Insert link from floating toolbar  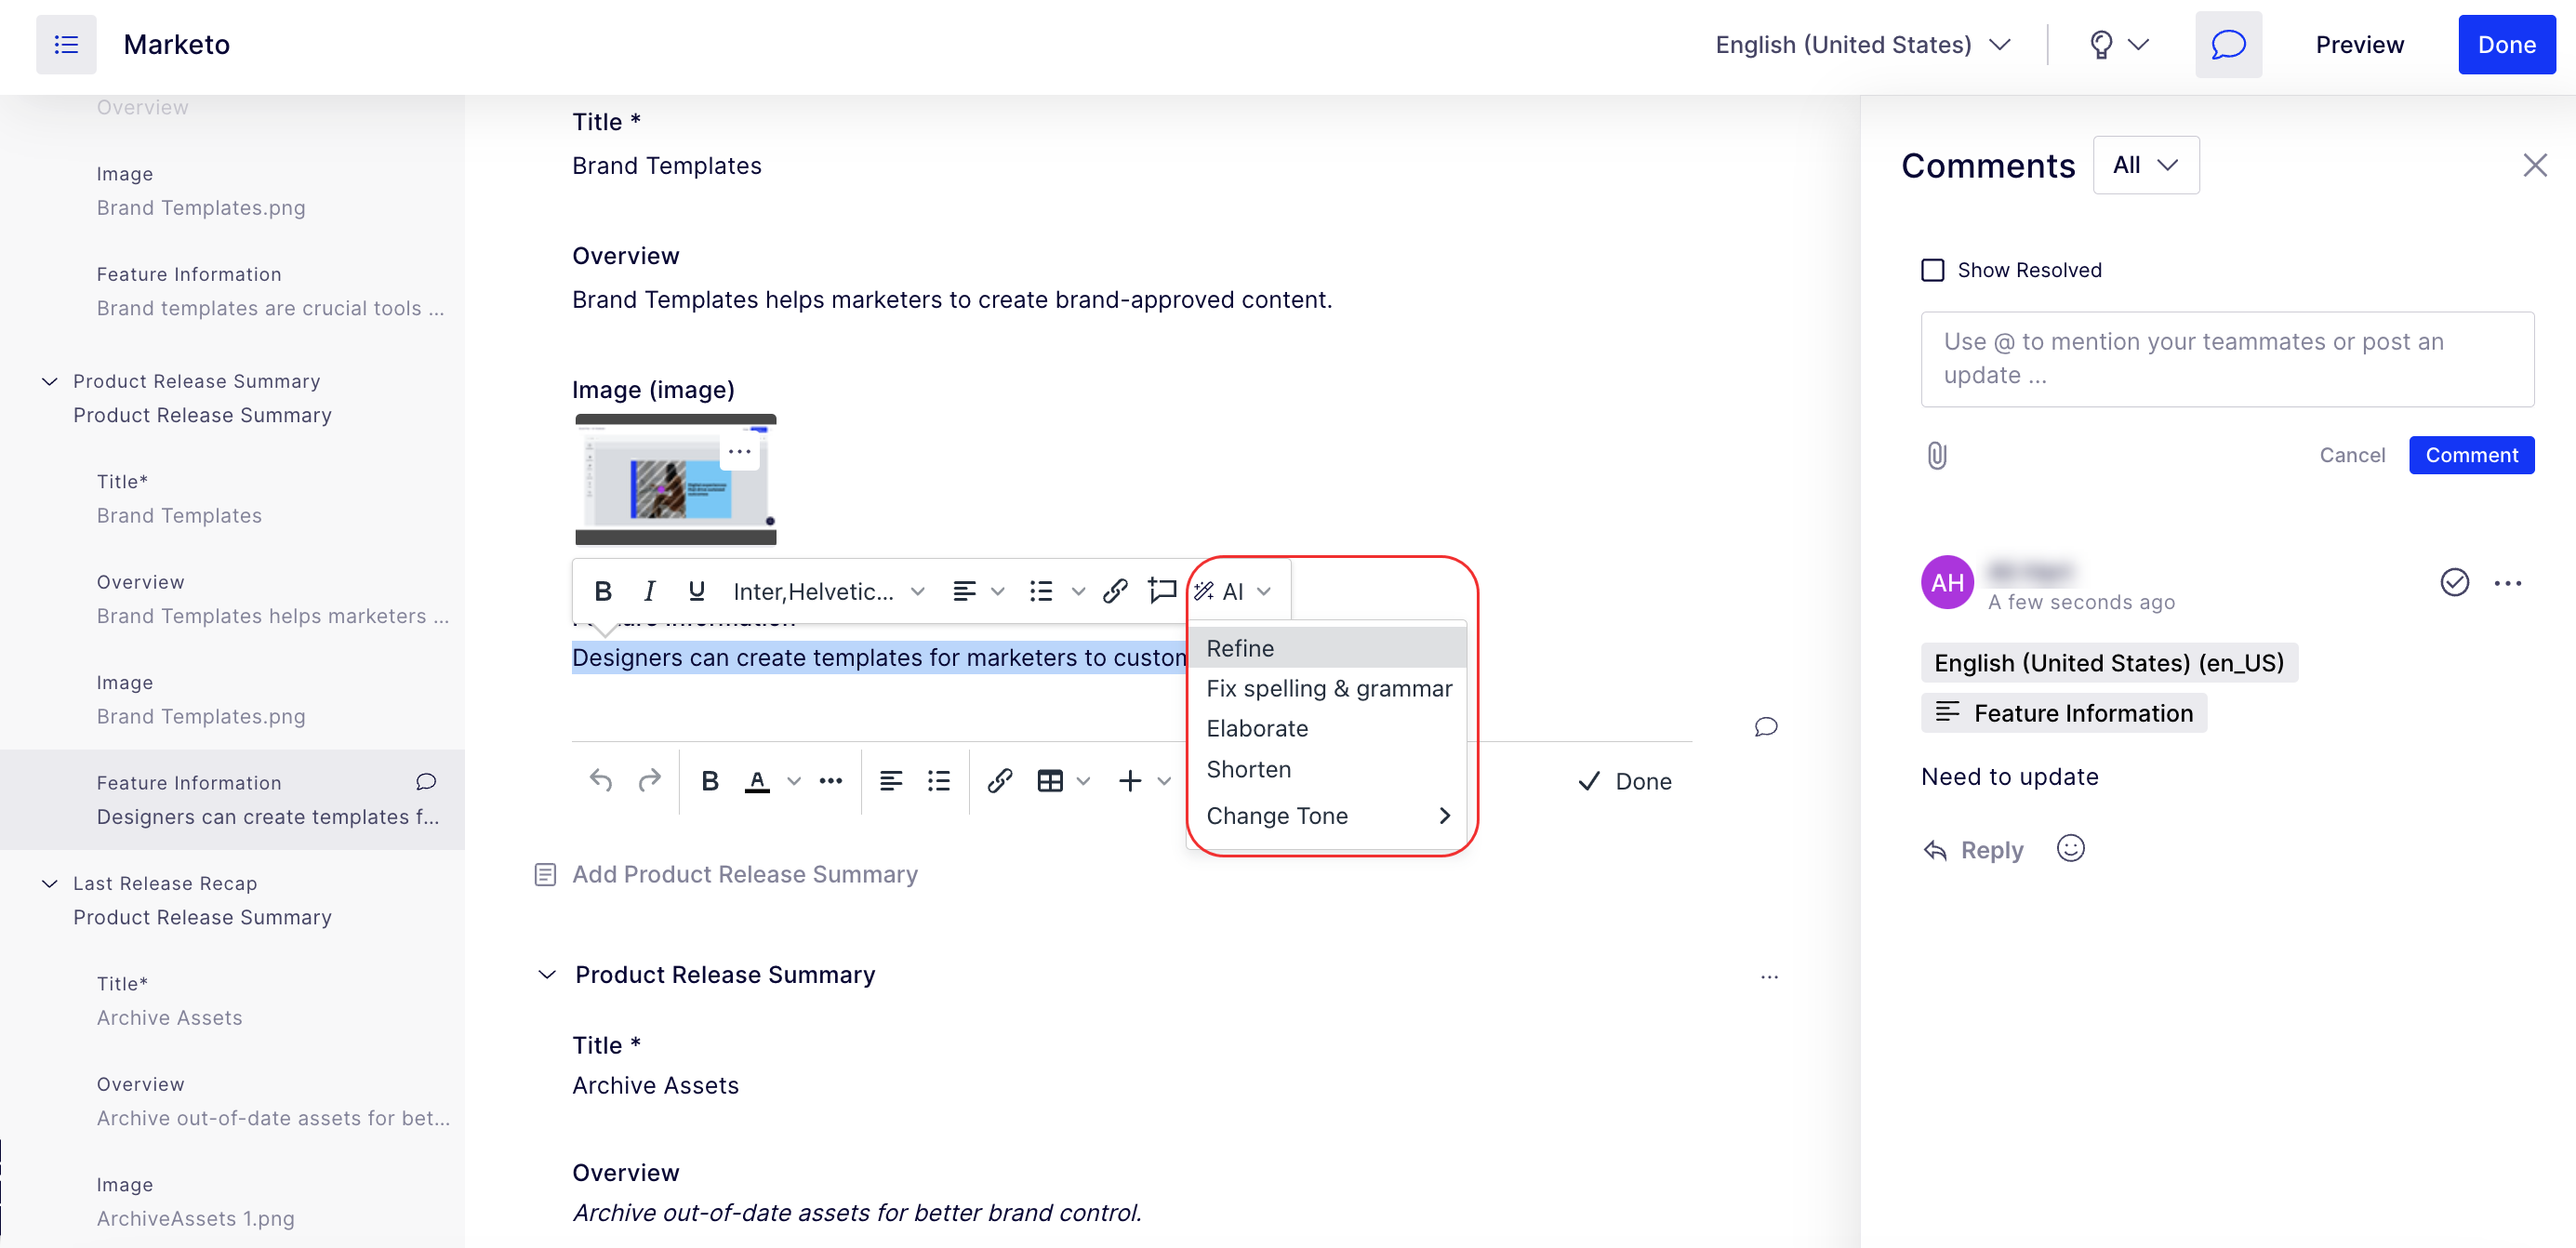point(1115,591)
